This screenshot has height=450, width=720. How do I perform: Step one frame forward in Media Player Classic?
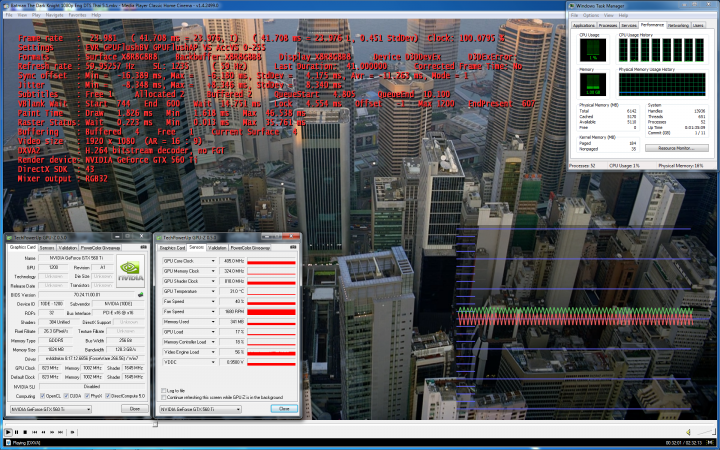[72, 432]
